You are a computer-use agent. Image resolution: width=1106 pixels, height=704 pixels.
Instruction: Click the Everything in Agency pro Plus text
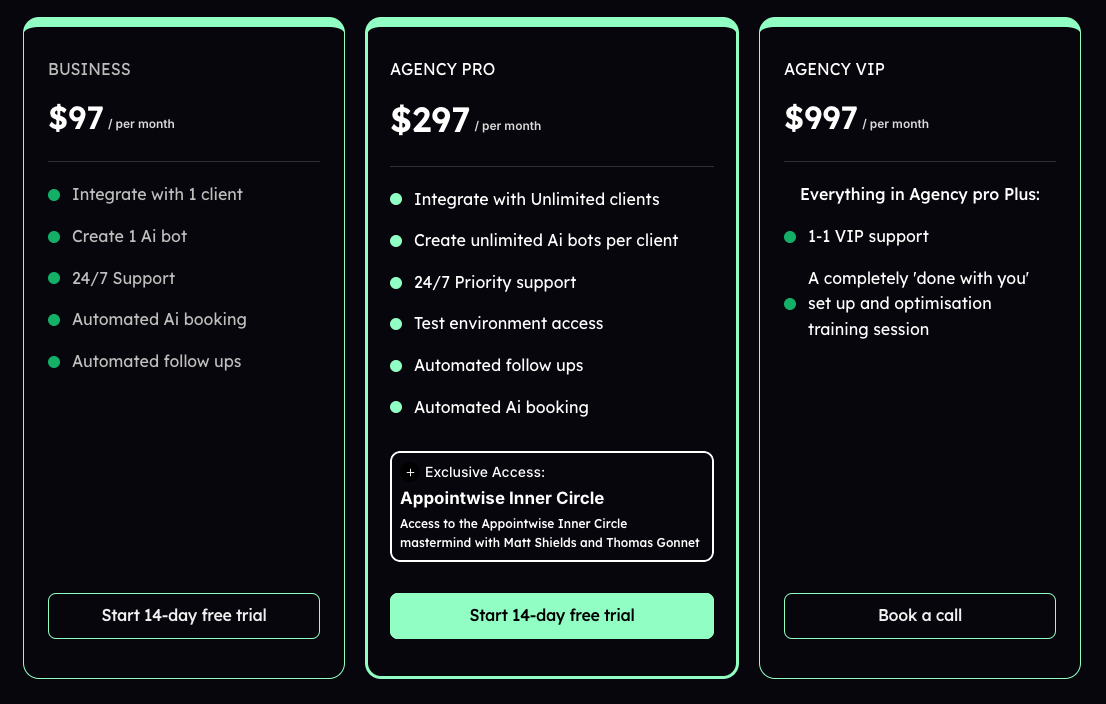920,195
